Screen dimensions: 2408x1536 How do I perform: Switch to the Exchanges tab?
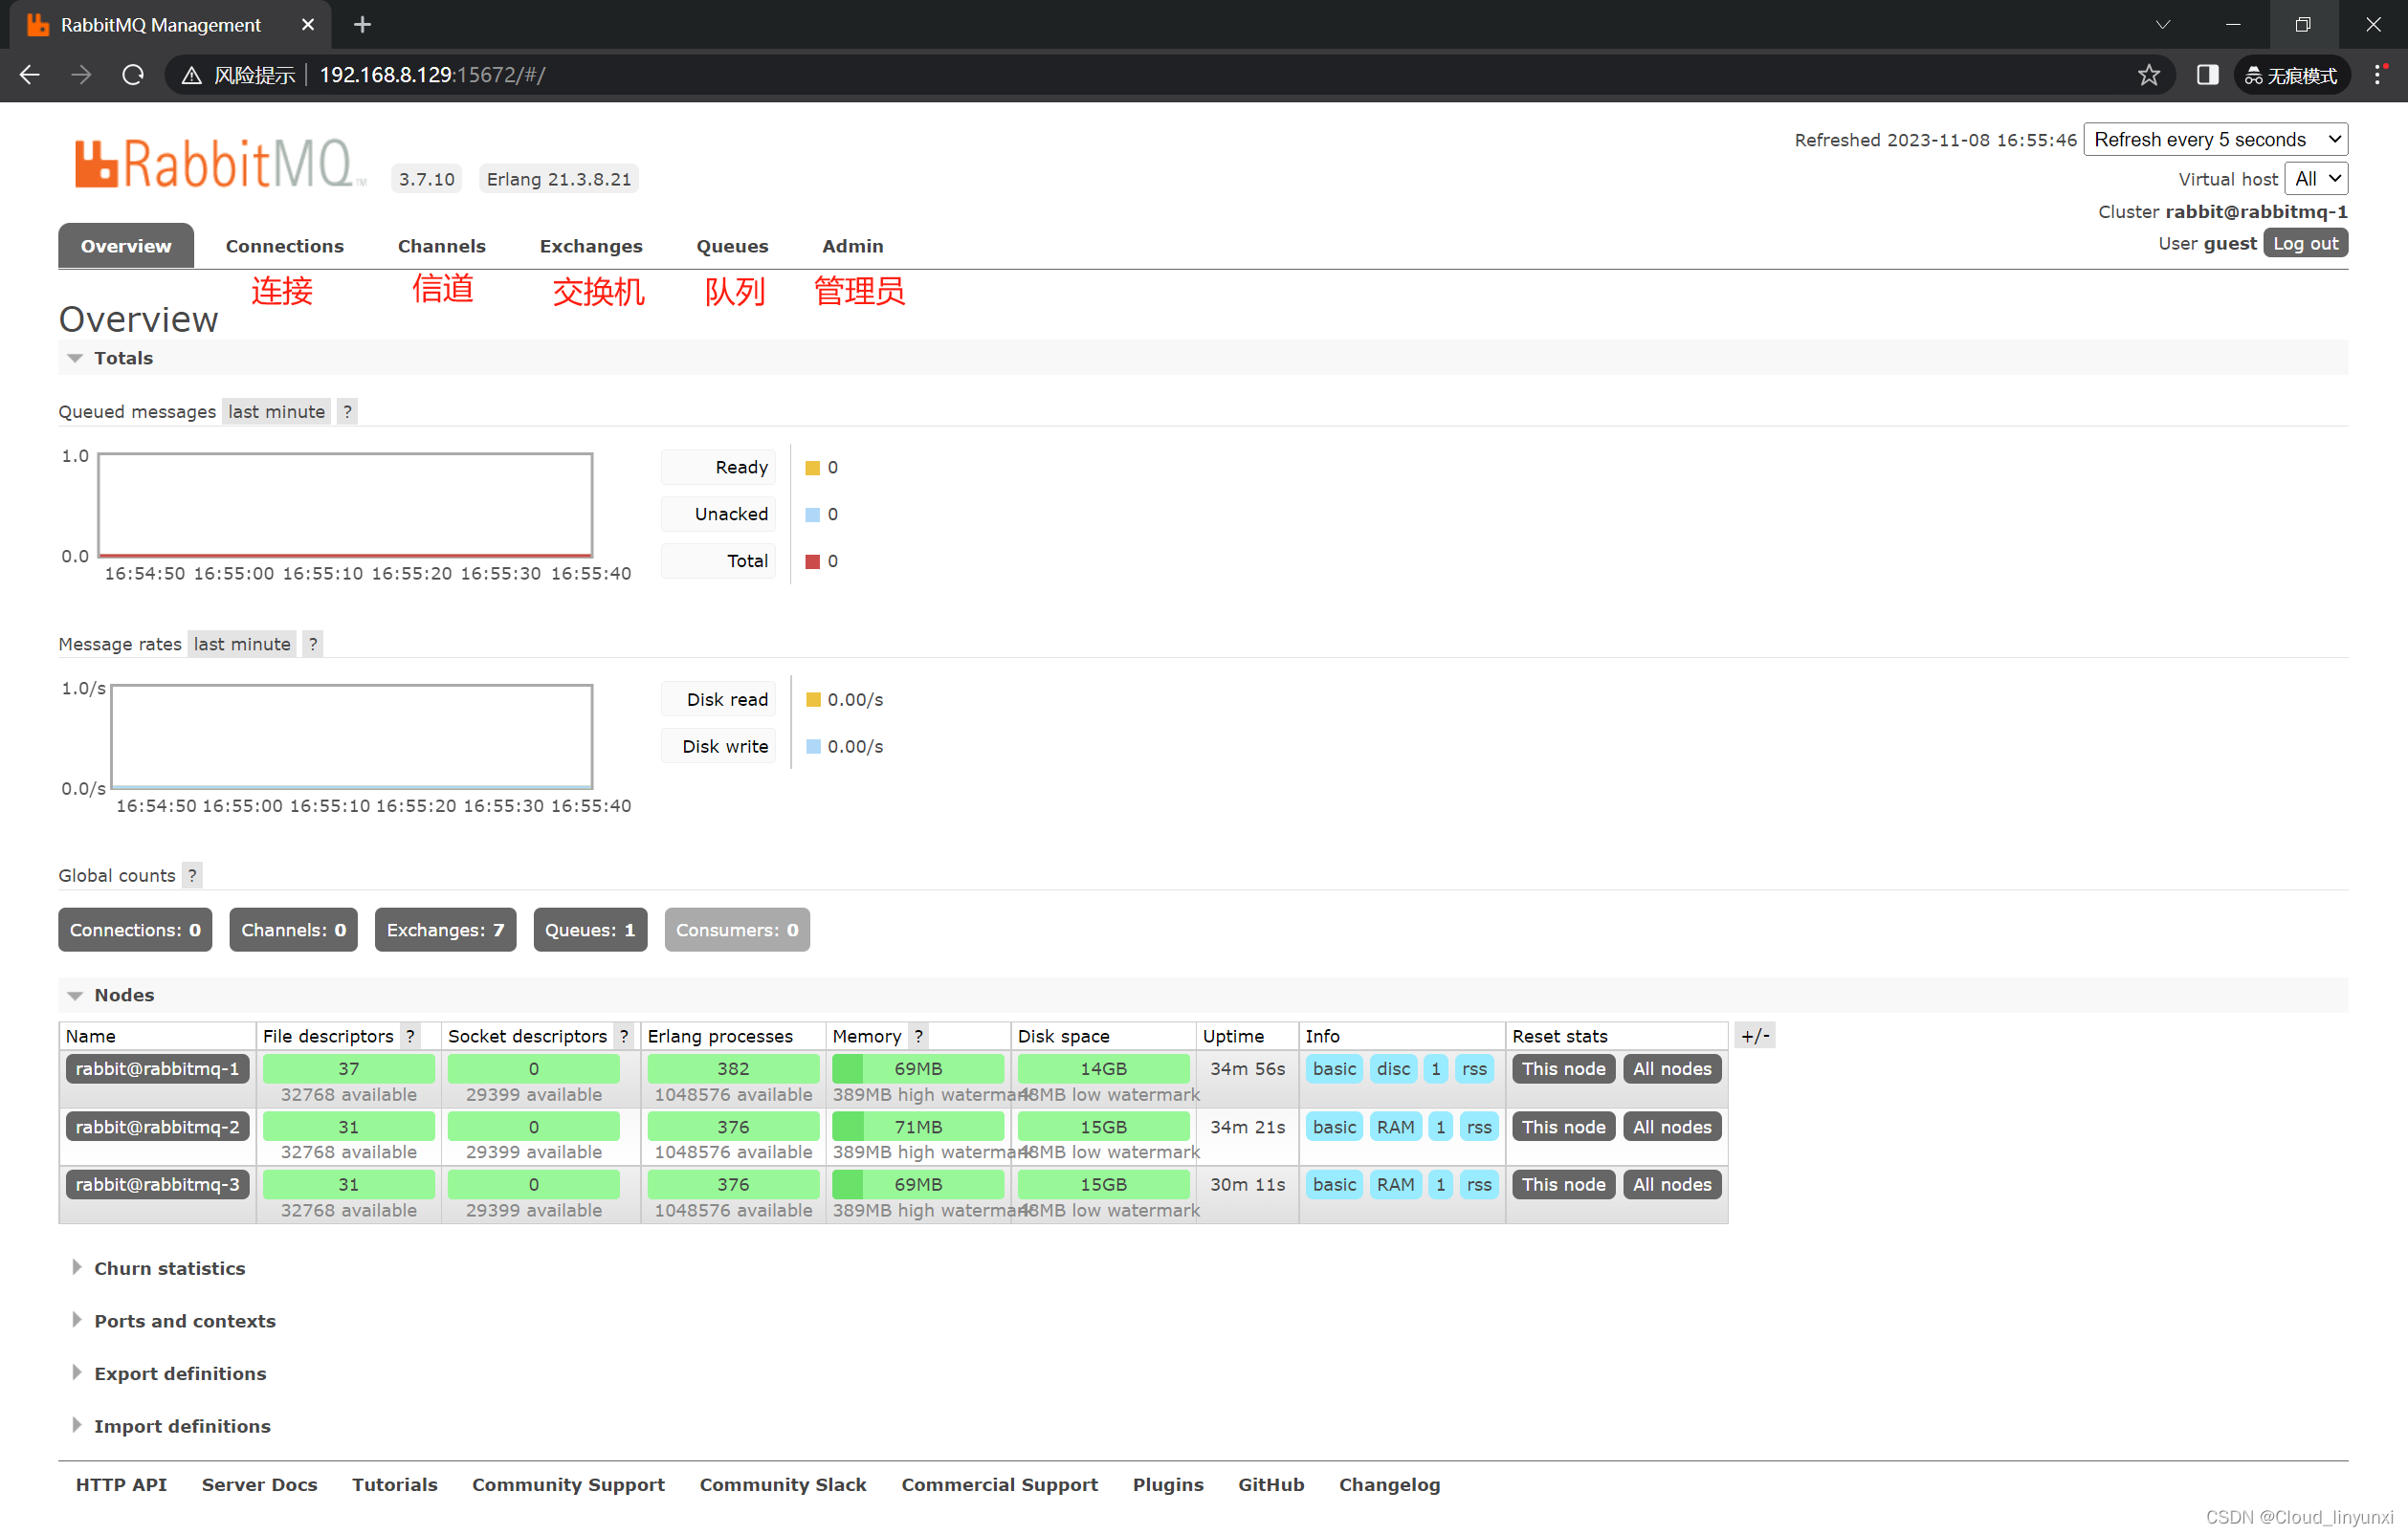pyautogui.click(x=590, y=246)
